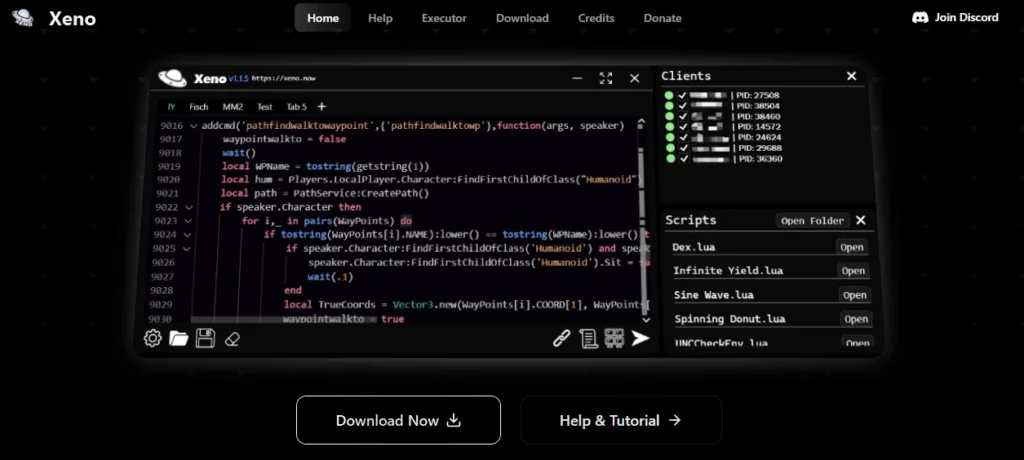
Task: Open the Download page in navigation
Action: pos(522,18)
